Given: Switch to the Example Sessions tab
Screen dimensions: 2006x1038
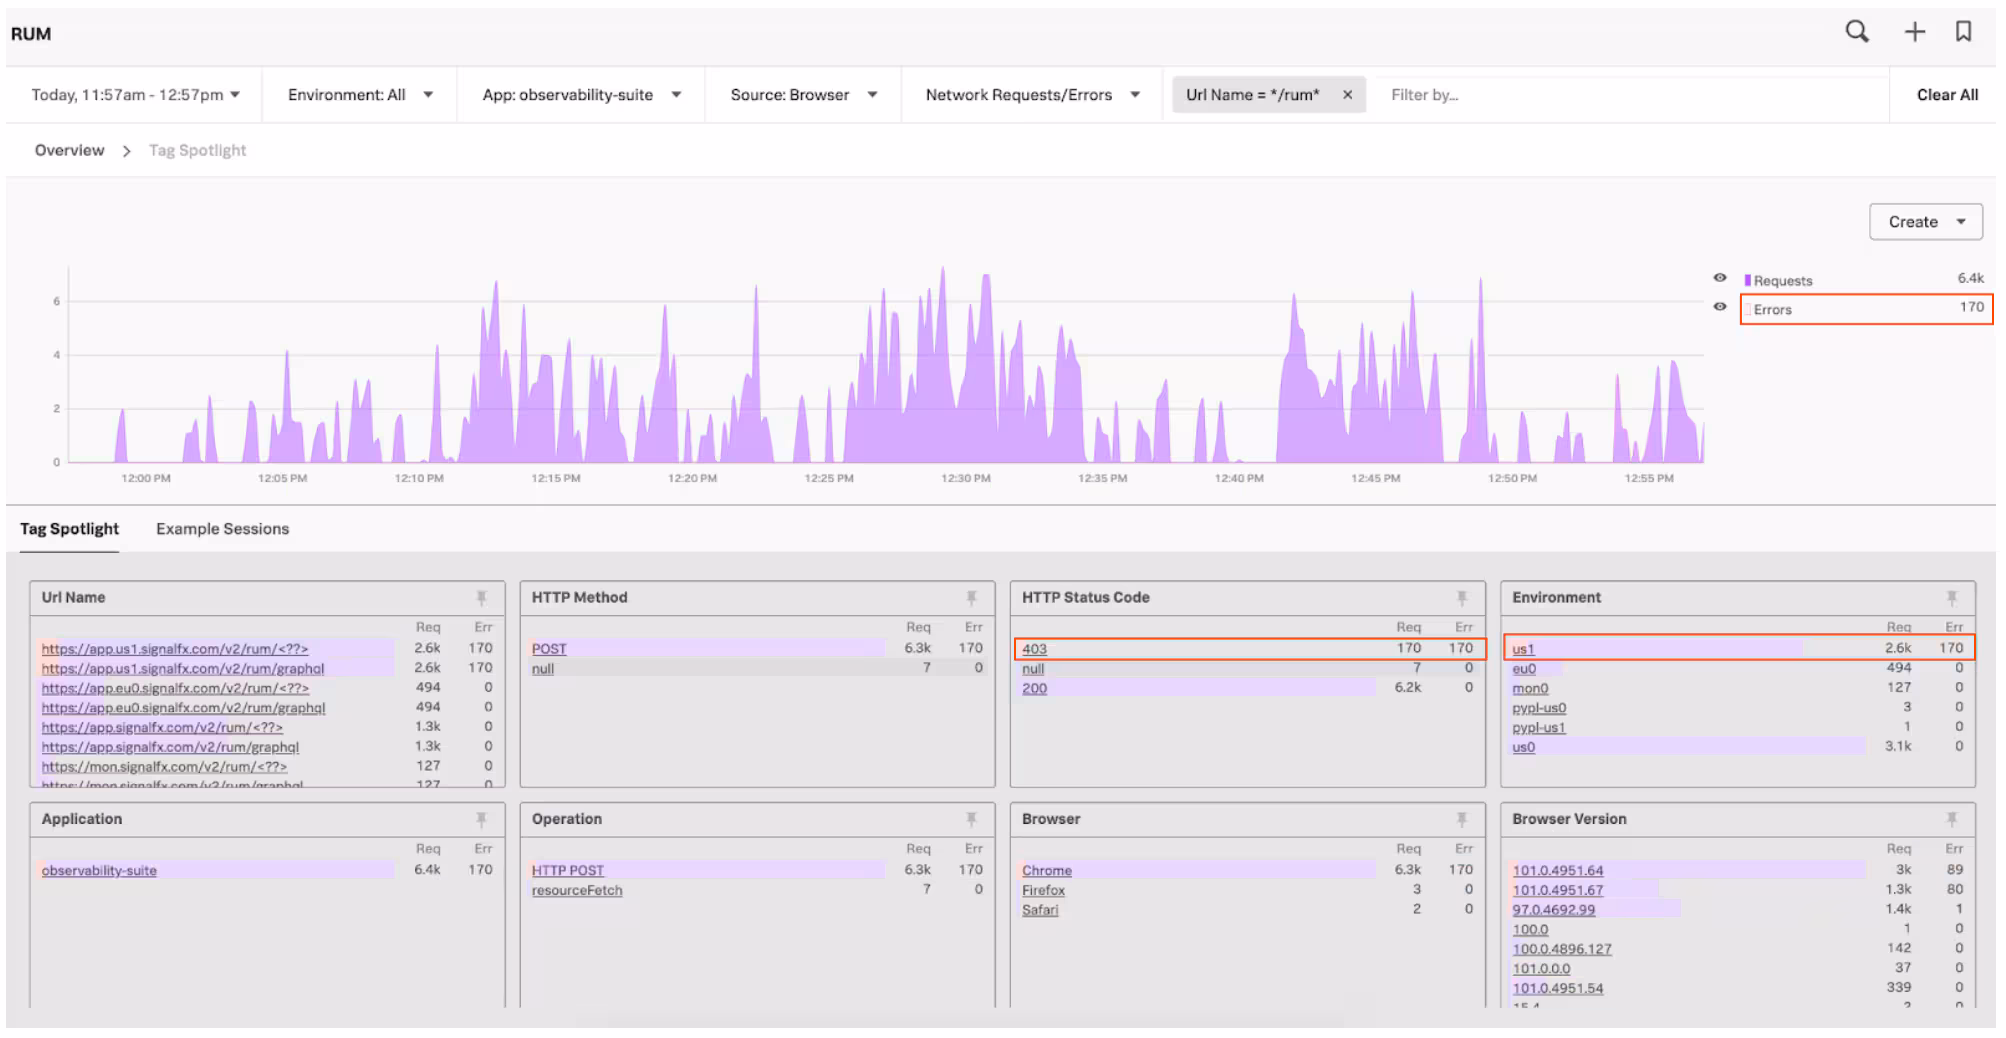Looking at the screenshot, I should [222, 529].
